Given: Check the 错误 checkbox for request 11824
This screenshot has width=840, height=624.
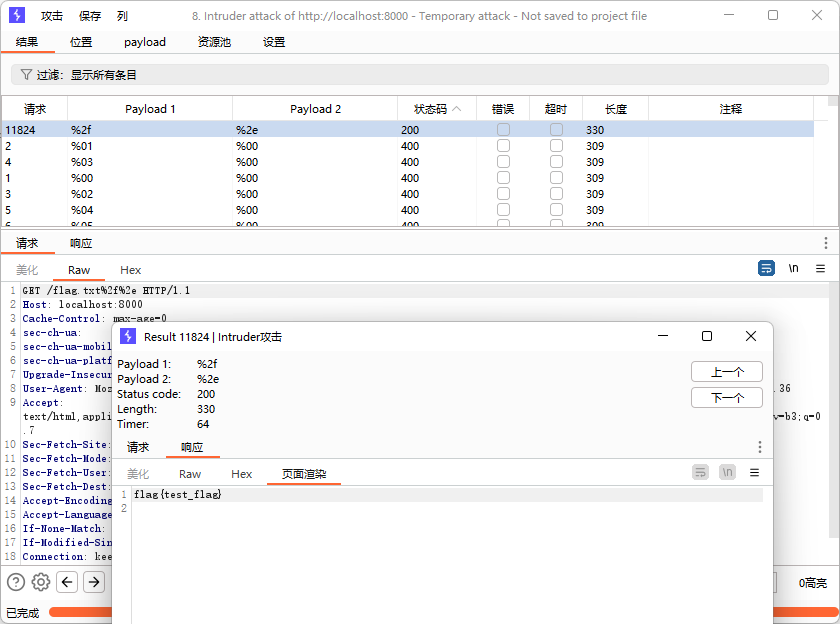Looking at the screenshot, I should coord(503,130).
